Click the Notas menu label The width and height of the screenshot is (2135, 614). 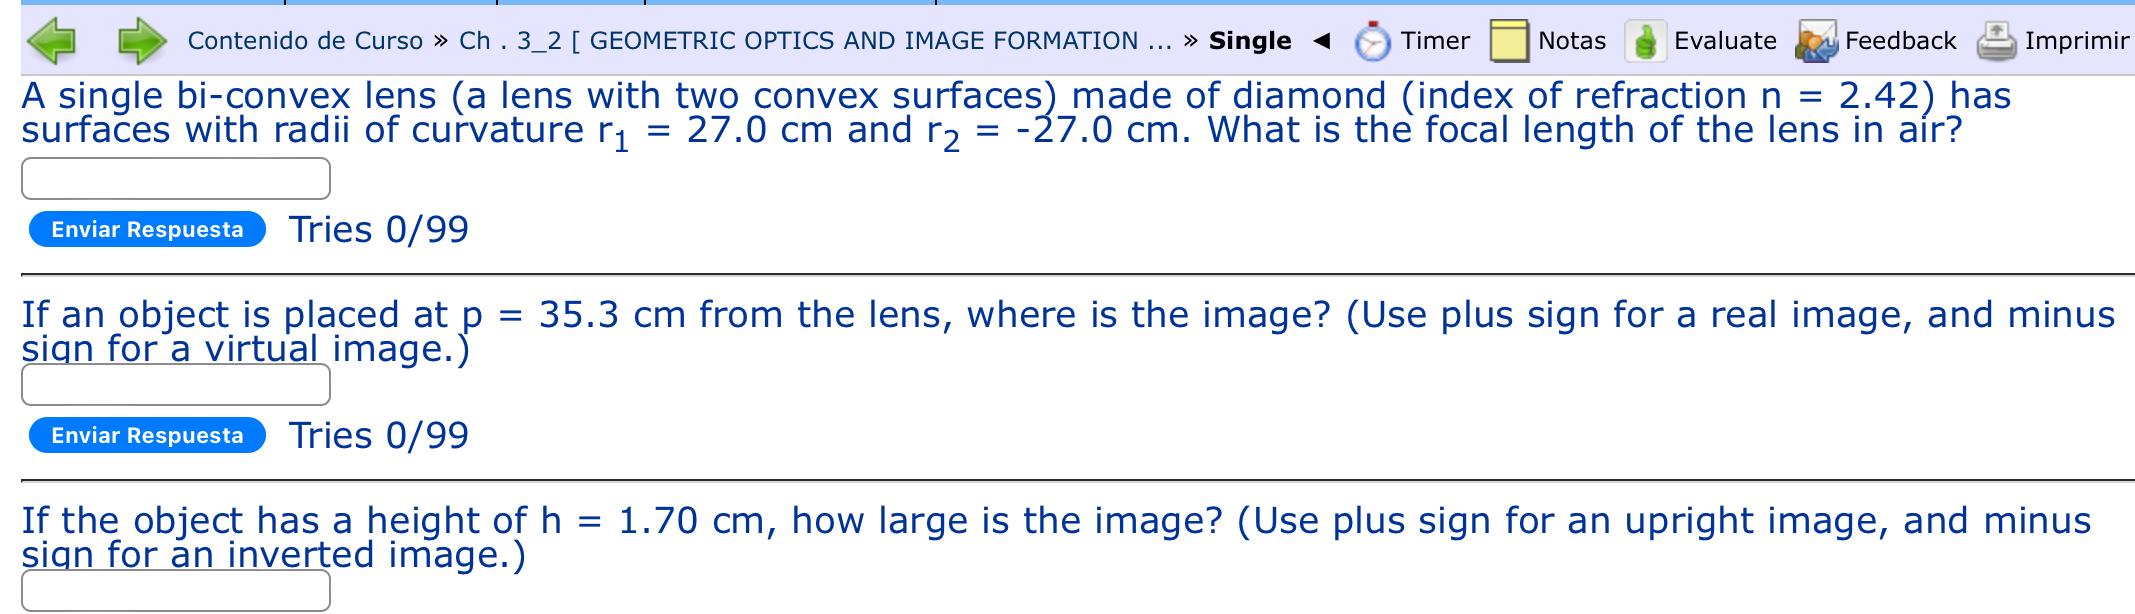[x=1574, y=41]
